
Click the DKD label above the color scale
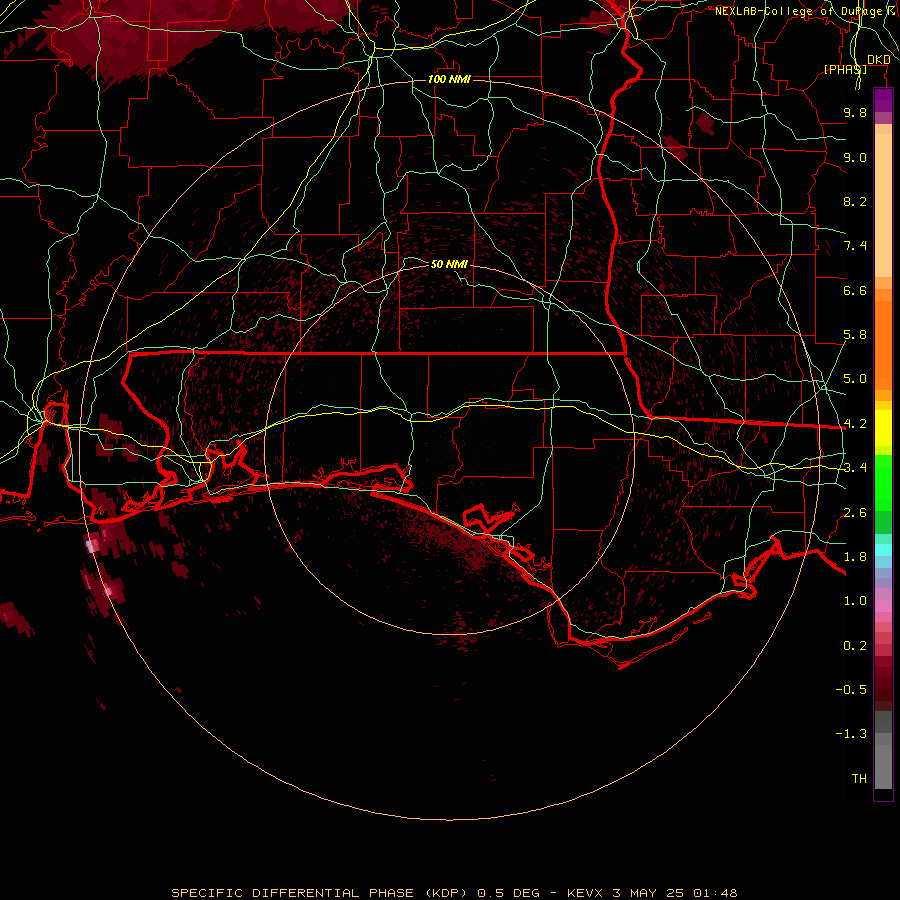tap(879, 60)
